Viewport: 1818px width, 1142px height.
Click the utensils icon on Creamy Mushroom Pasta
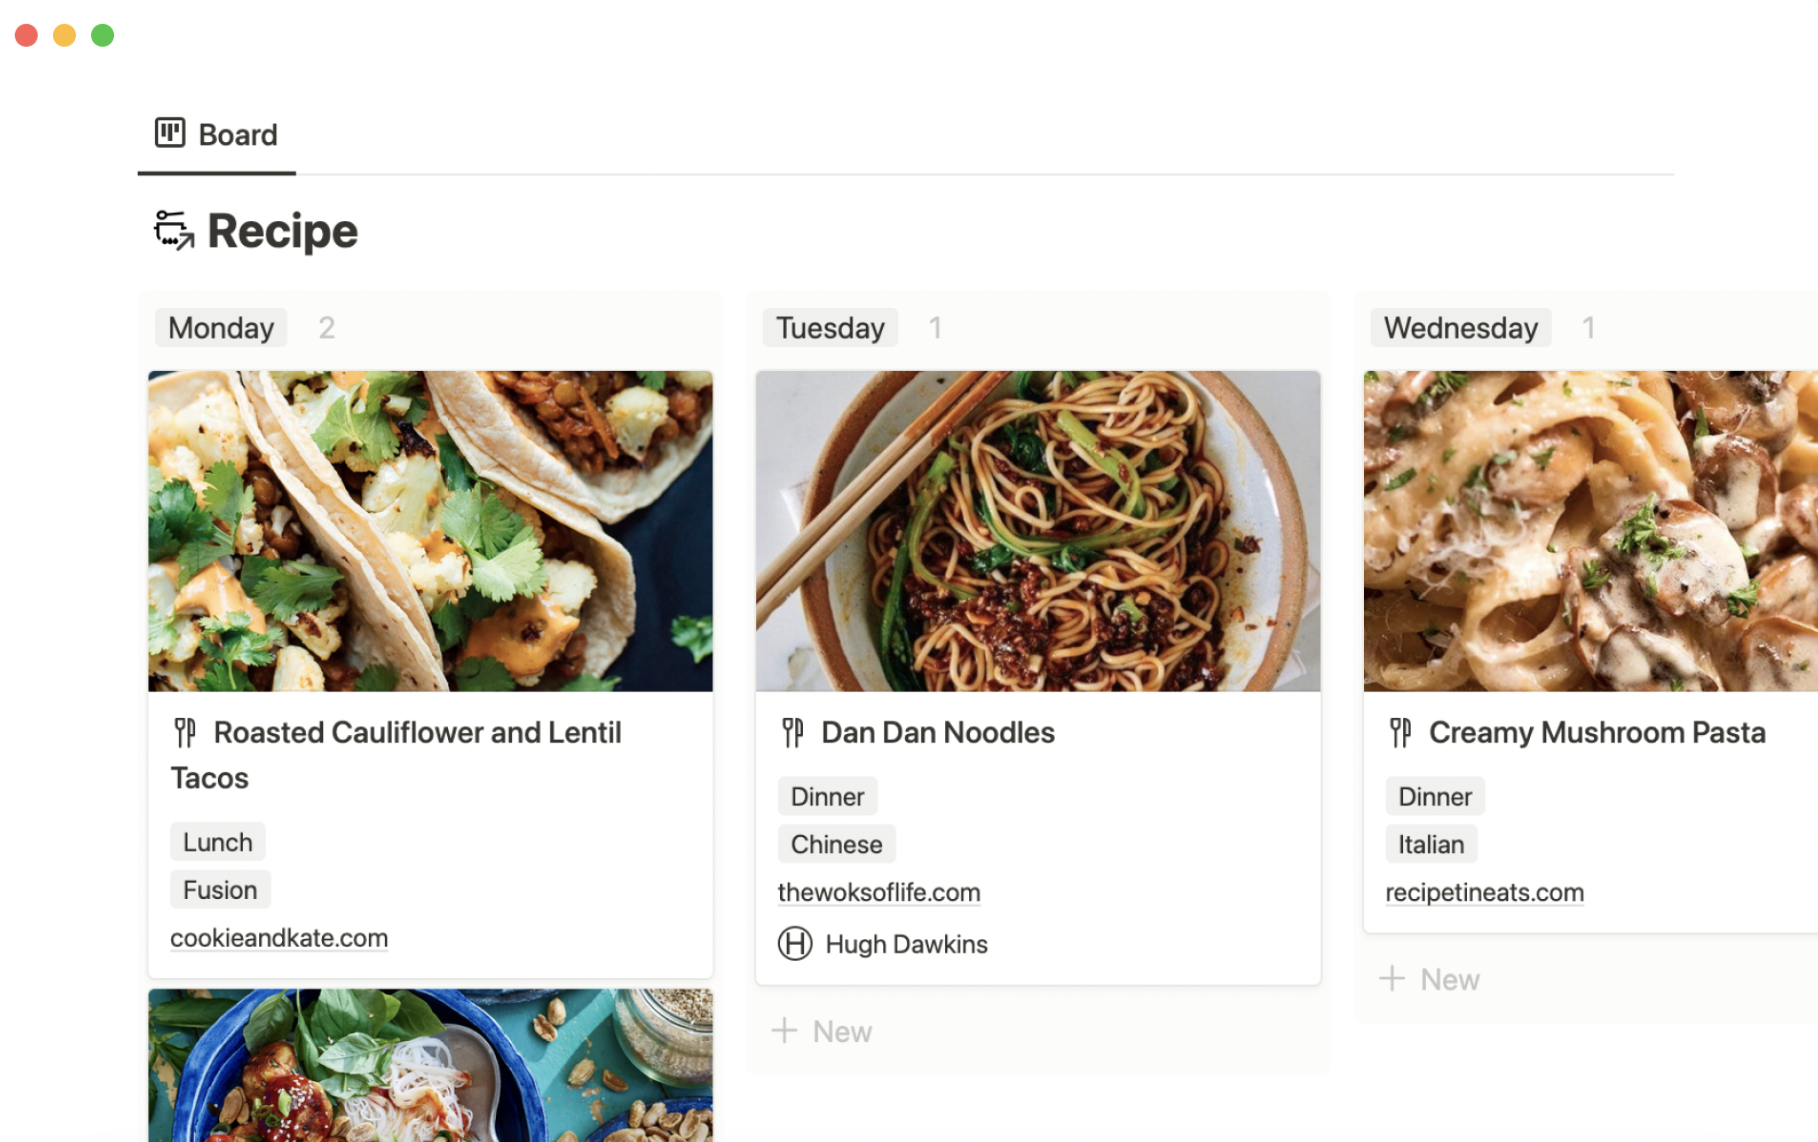point(1400,733)
